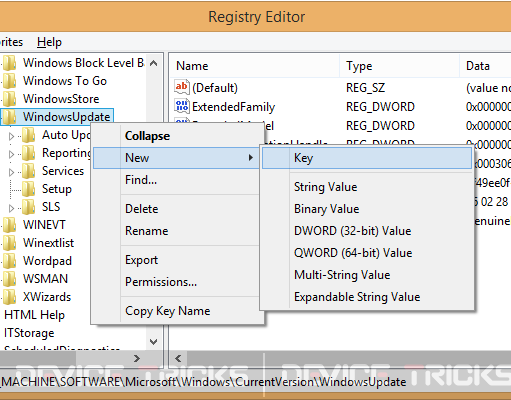Viewport: 511px width, 400px height.
Task: Create a new Key from submenu
Action: coord(367,158)
